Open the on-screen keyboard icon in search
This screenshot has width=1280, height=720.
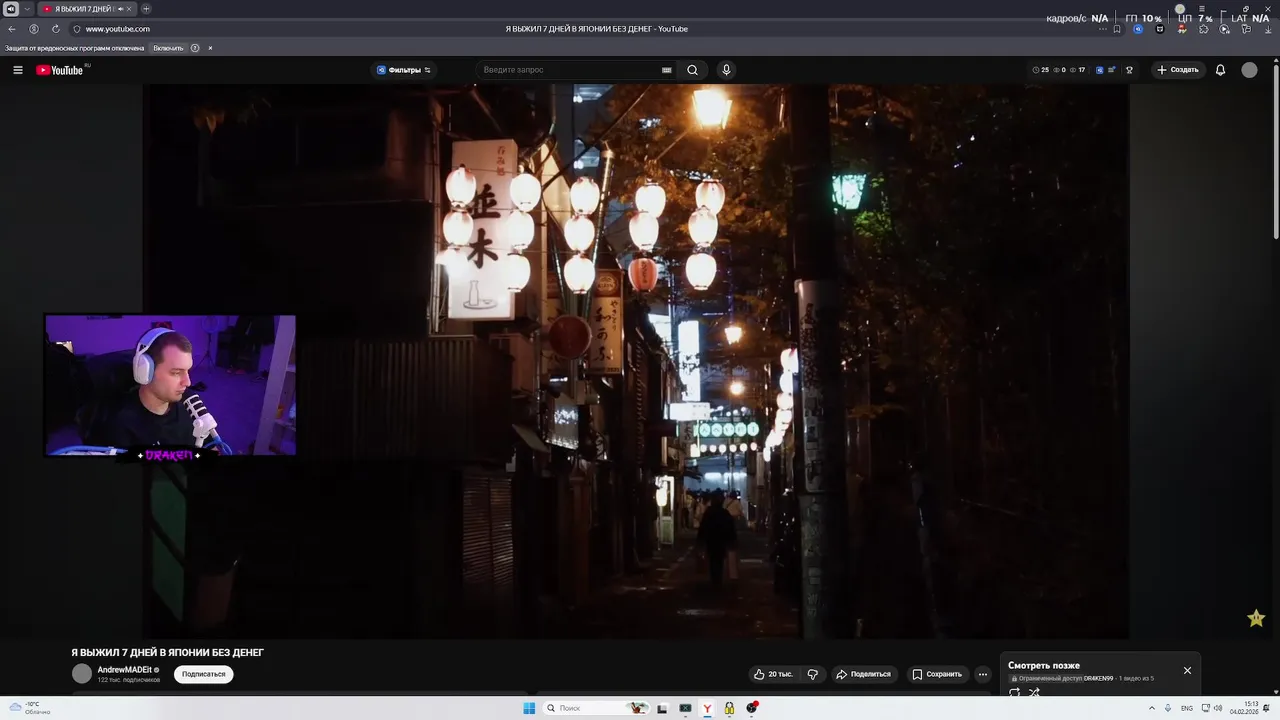coord(666,70)
